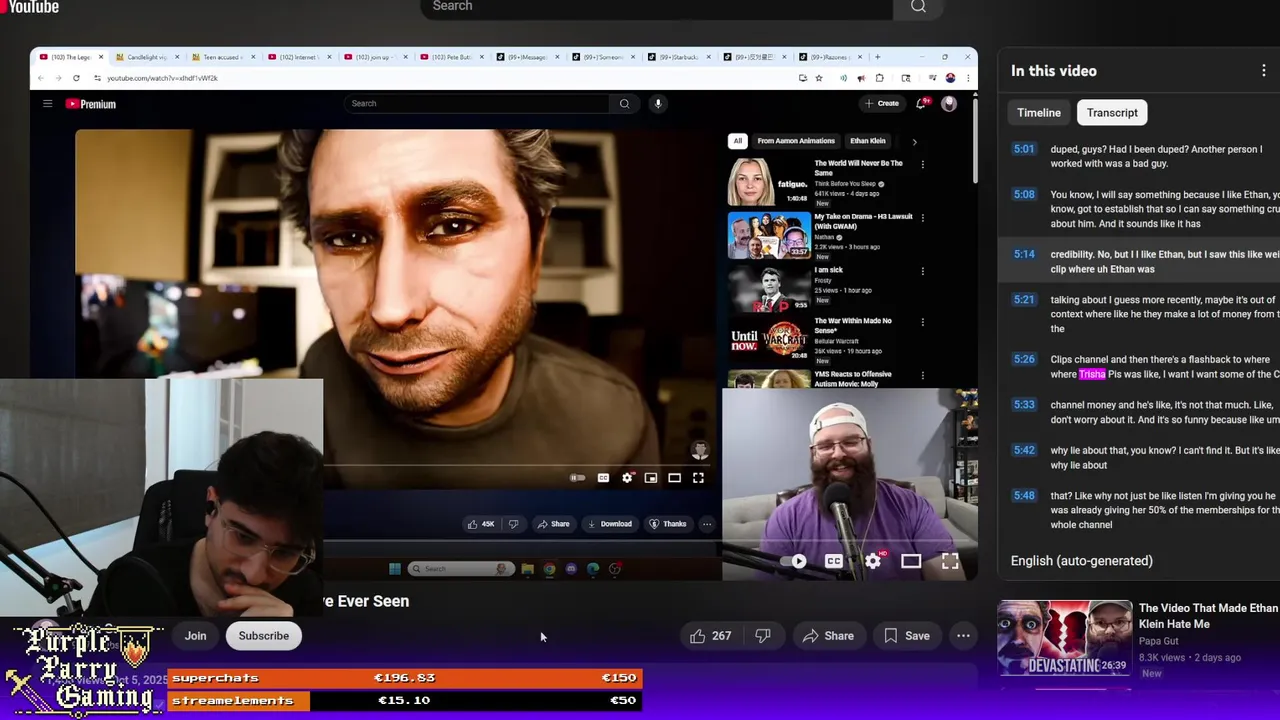Open the account avatar next to the notifications bell
The height and width of the screenshot is (720, 1280).
coord(949,103)
